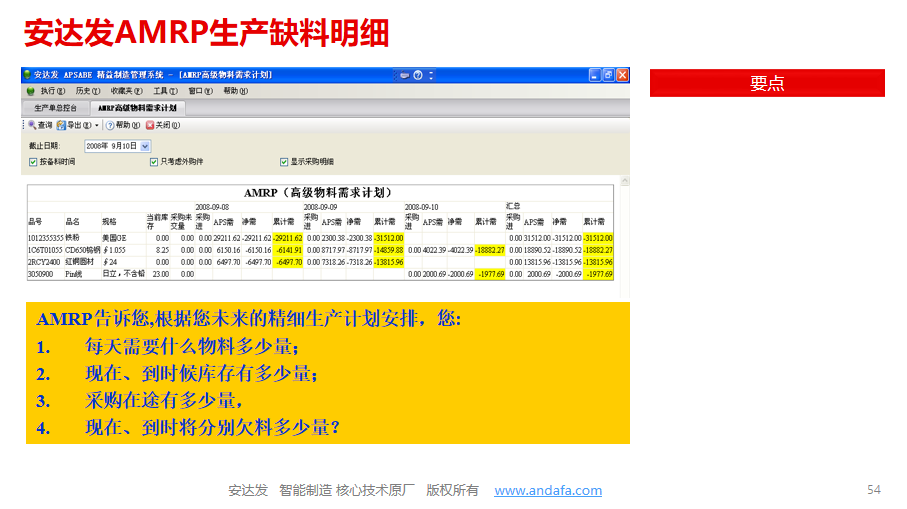This screenshot has height=509, width=907.
Task: Select the AMRP高级物料需求计划 tab
Action: click(x=137, y=108)
